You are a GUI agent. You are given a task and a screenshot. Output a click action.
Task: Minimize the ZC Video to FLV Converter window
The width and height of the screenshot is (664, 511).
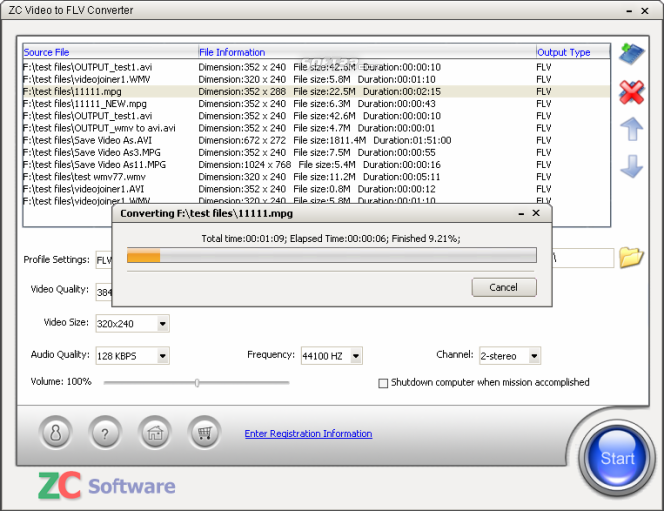click(629, 11)
